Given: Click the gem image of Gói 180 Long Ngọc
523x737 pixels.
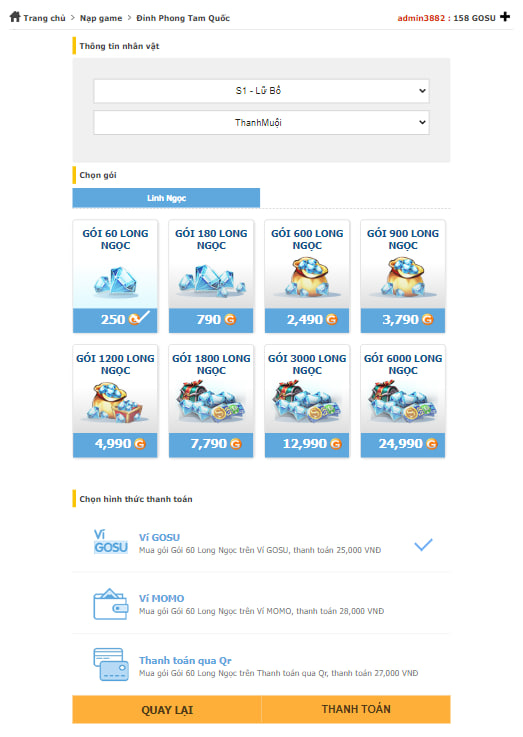Looking at the screenshot, I should pos(211,280).
